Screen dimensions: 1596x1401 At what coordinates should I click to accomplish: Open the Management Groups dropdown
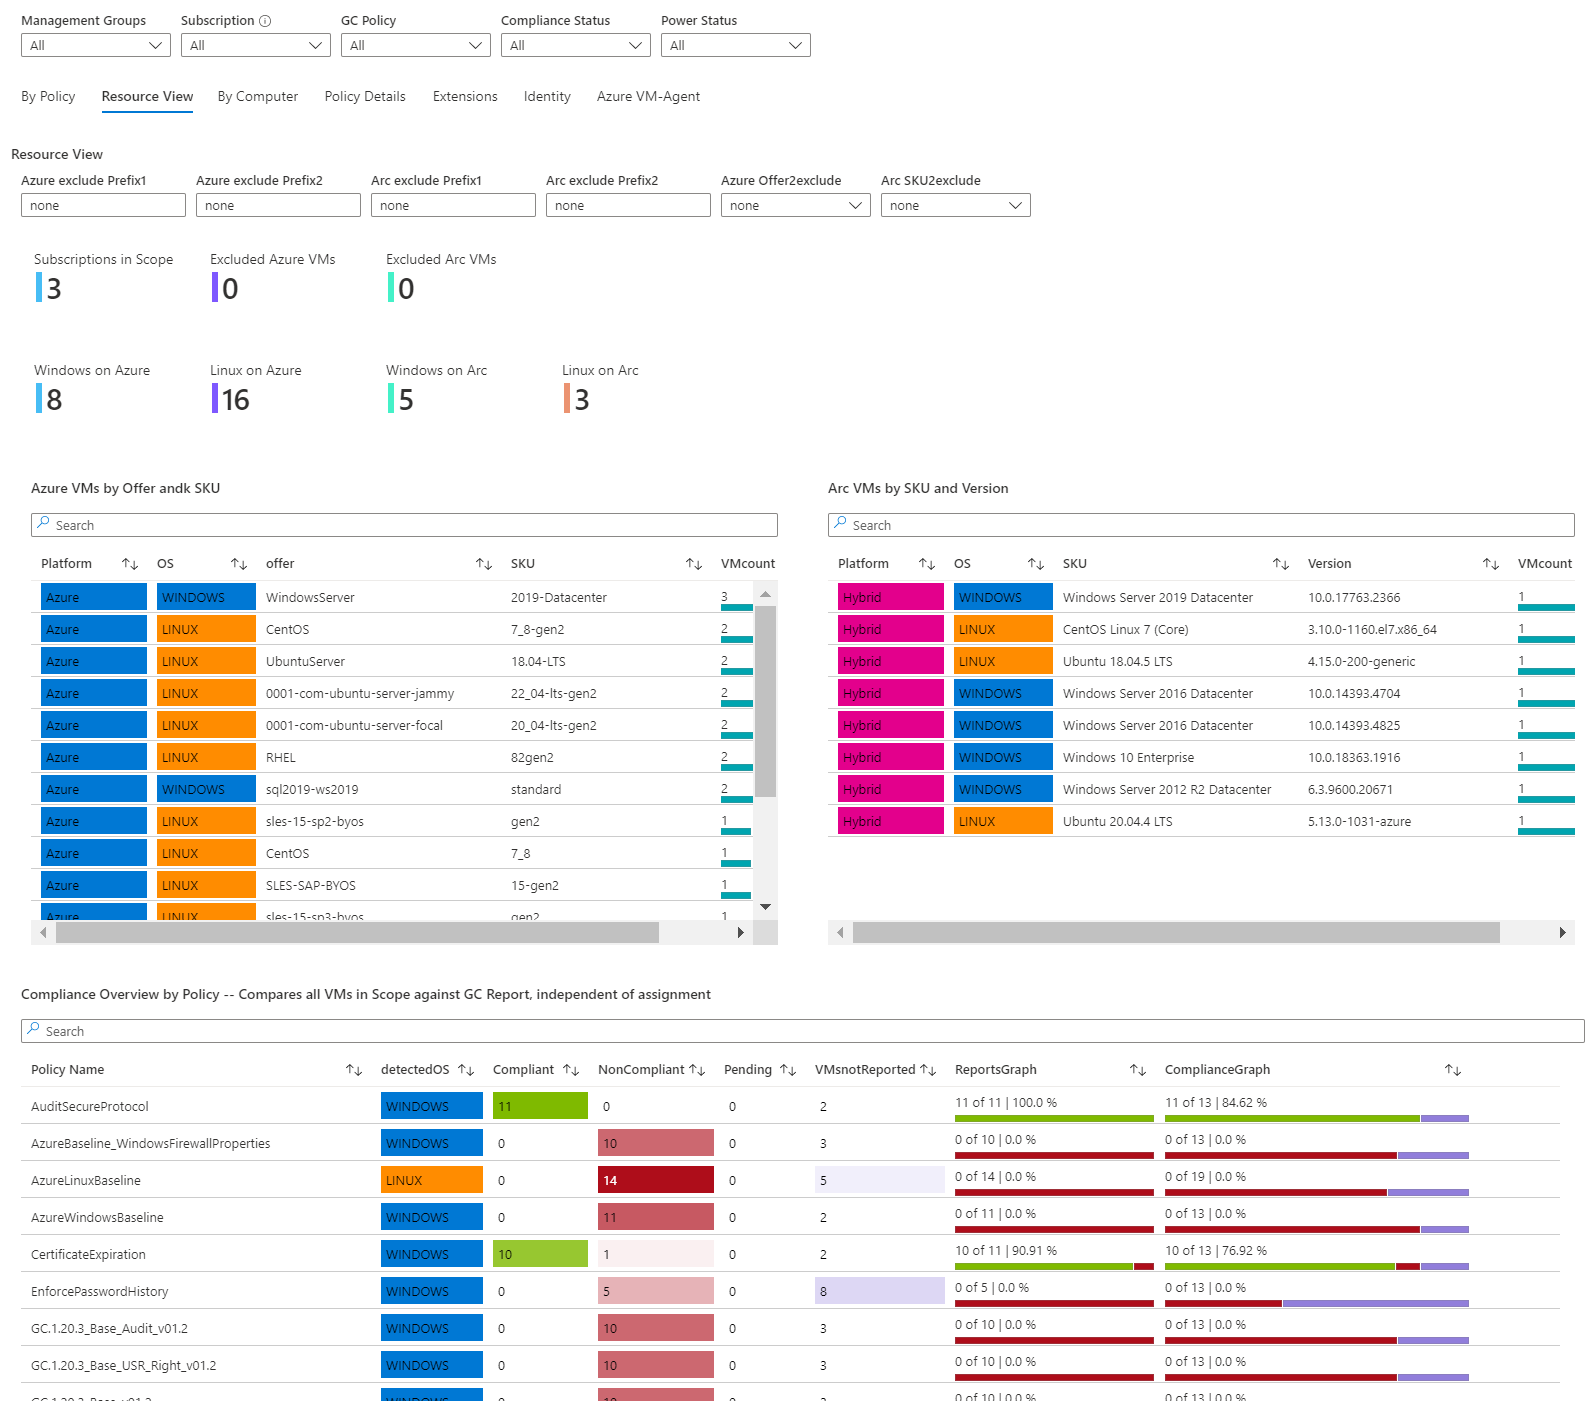click(x=96, y=45)
